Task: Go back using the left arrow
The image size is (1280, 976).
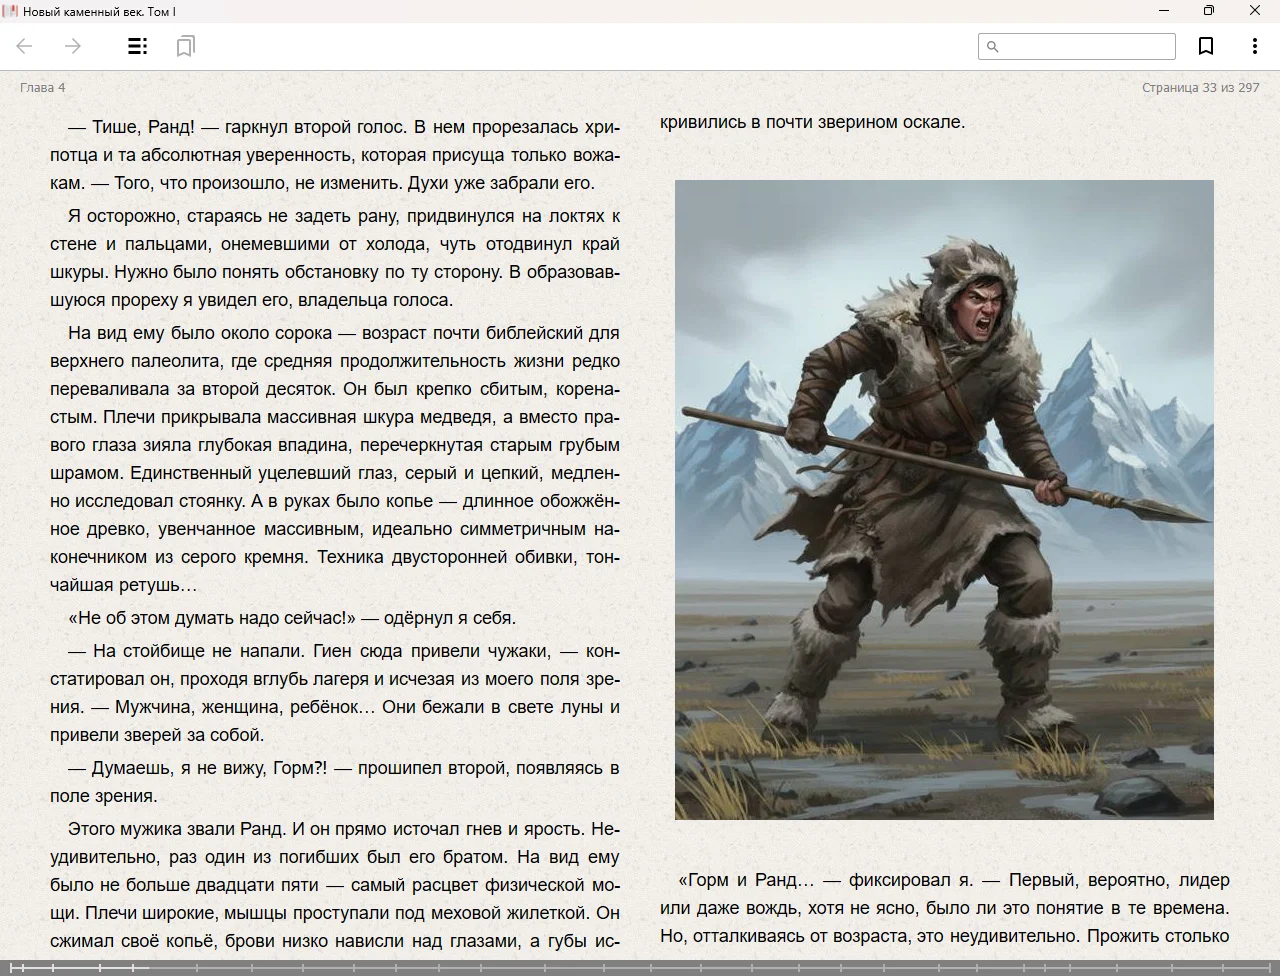Action: tap(25, 46)
